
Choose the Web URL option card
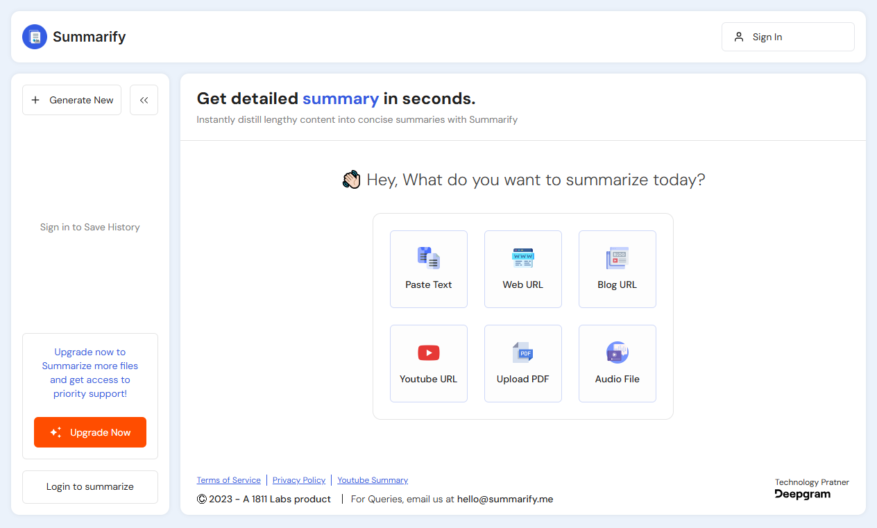click(x=523, y=269)
